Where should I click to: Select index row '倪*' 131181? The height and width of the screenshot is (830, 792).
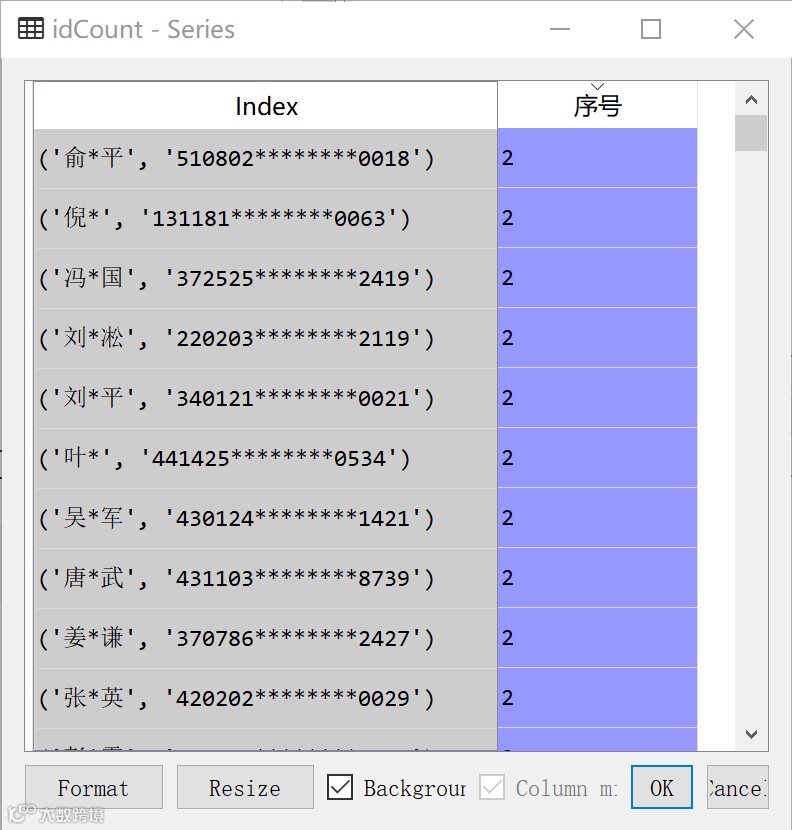pyautogui.click(x=266, y=218)
